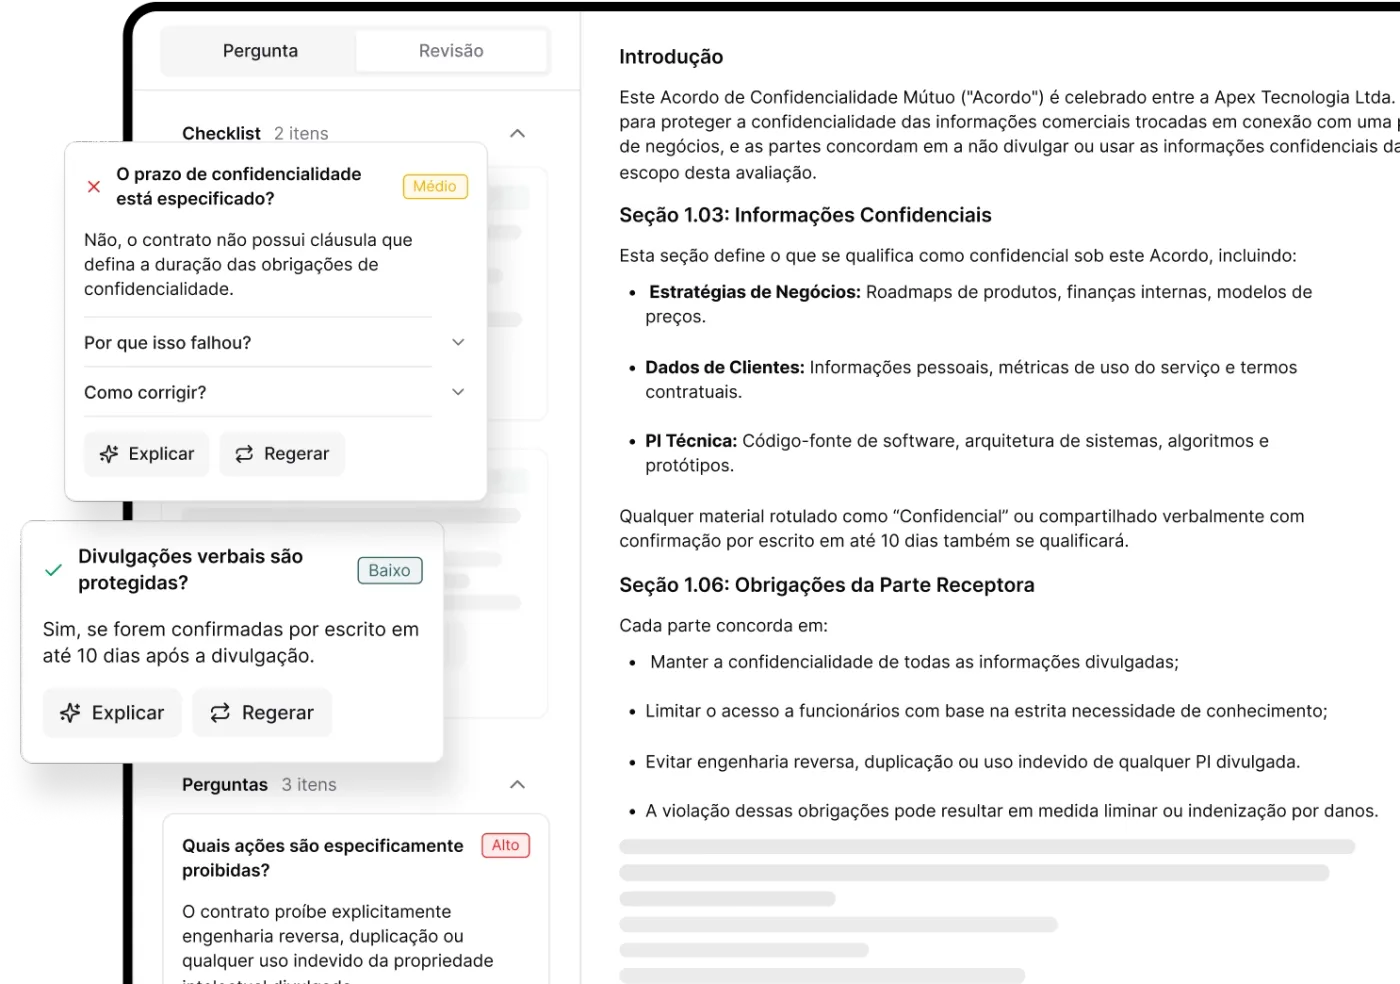1400x984 pixels.
Task: Click sparkle icon on verbal disclosures Explicar
Action: (70, 713)
